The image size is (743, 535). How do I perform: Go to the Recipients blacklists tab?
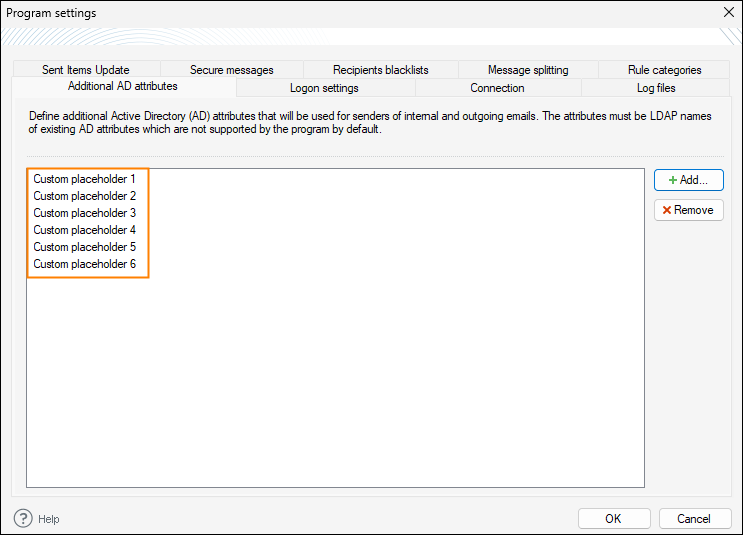(x=380, y=70)
